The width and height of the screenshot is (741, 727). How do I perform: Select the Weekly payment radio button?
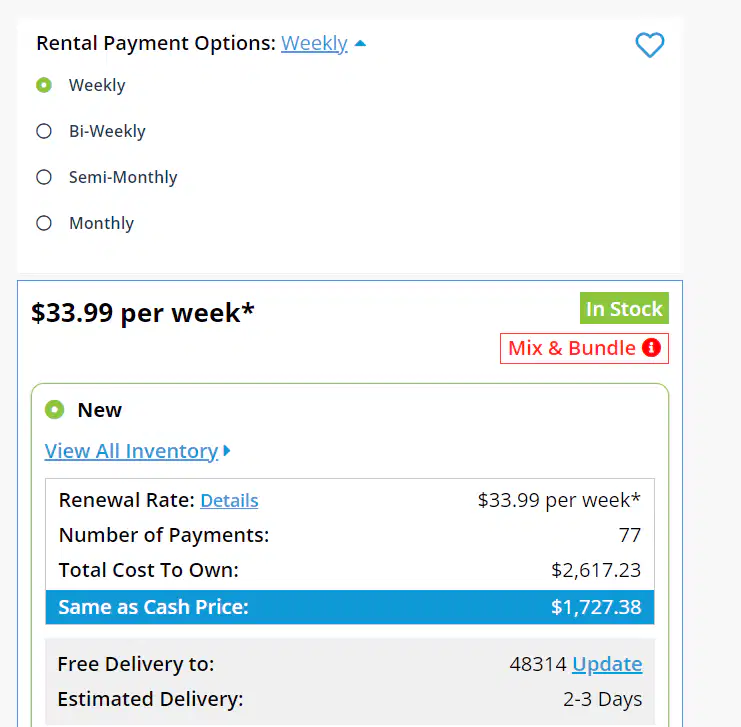(x=44, y=85)
